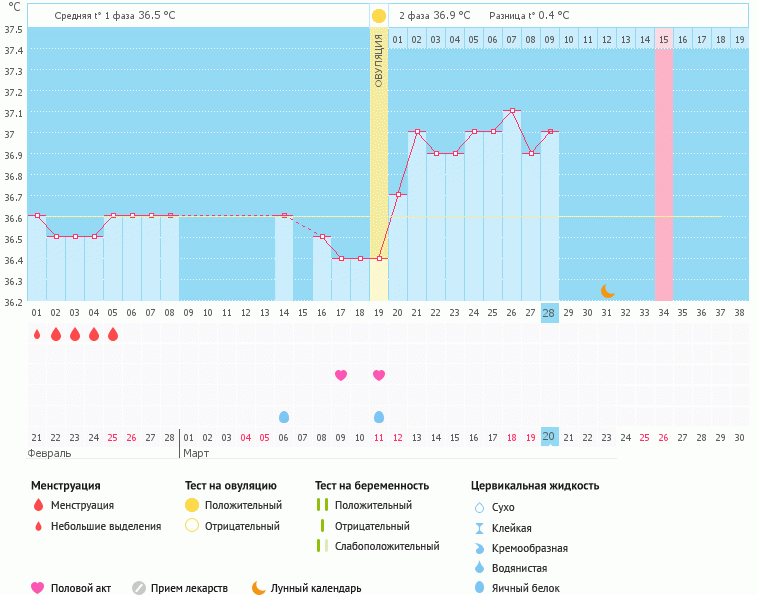758x595 pixels.
Task: Click the menstruation drop on February 25
Action: point(113,334)
